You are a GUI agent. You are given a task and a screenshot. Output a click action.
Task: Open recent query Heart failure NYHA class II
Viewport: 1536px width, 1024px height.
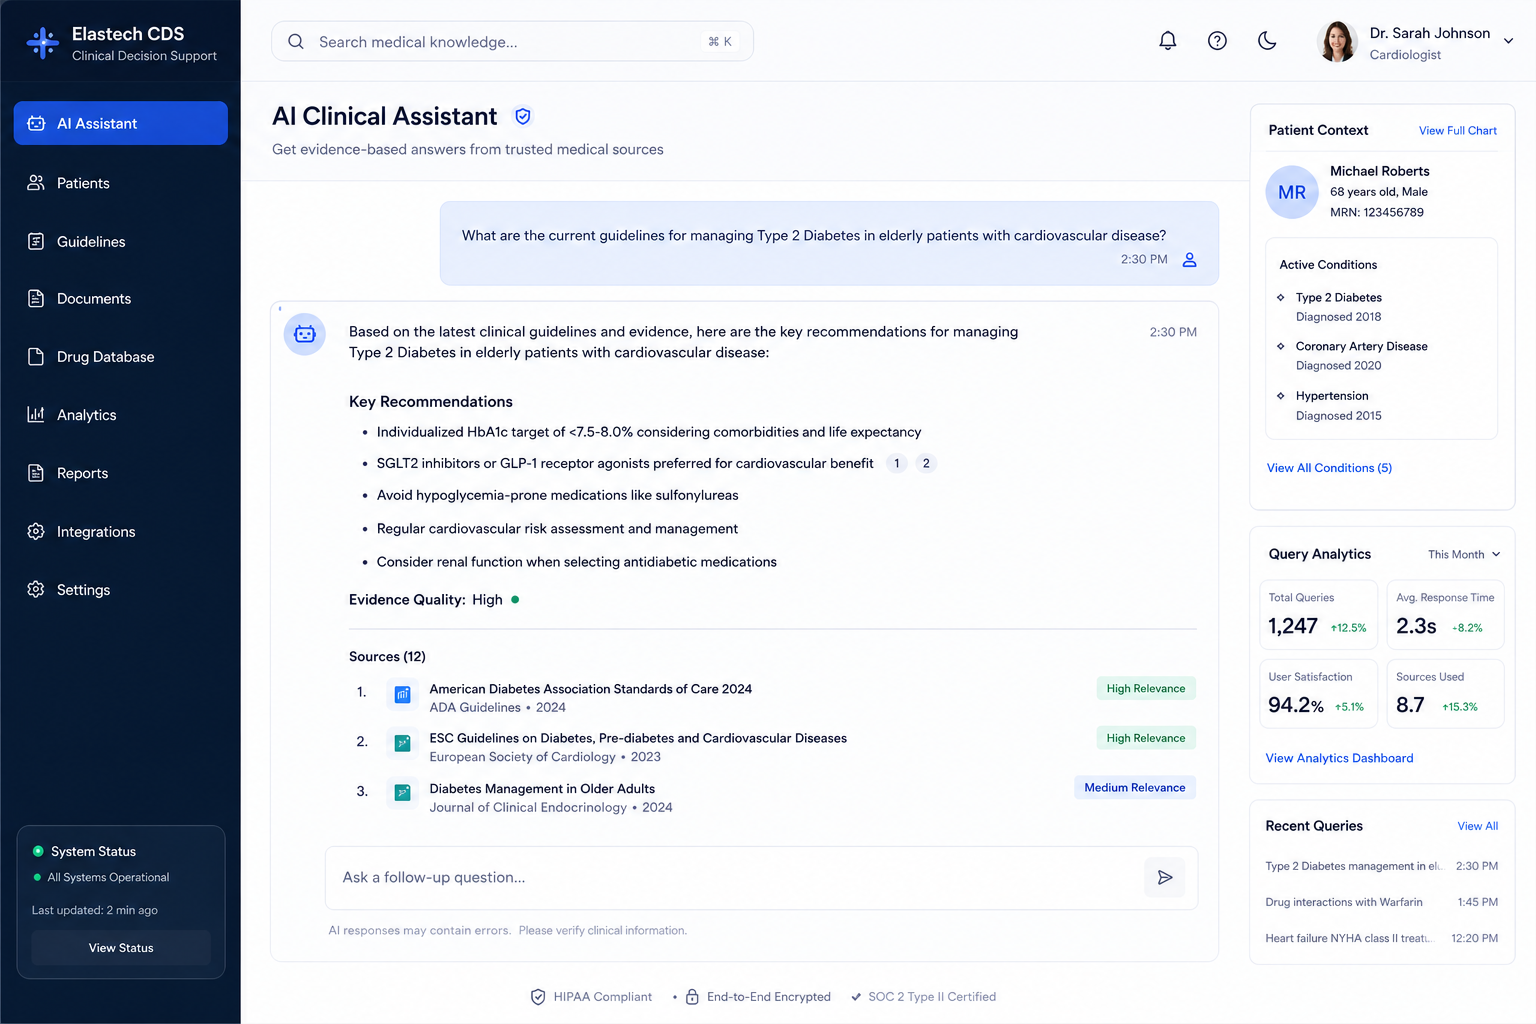coord(1381,938)
